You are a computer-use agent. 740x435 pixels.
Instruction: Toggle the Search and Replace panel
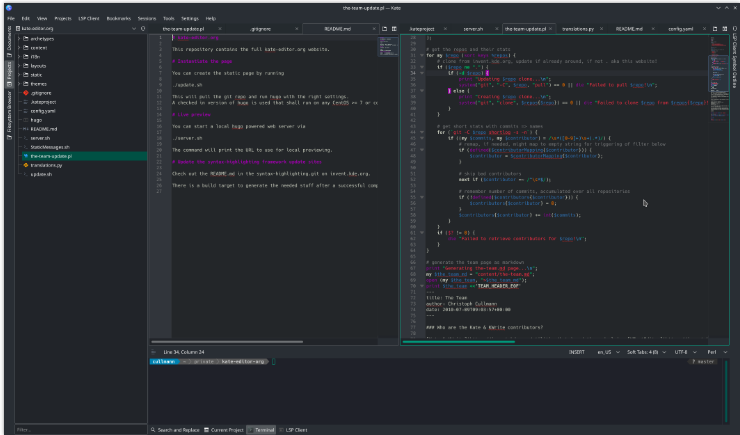point(174,429)
